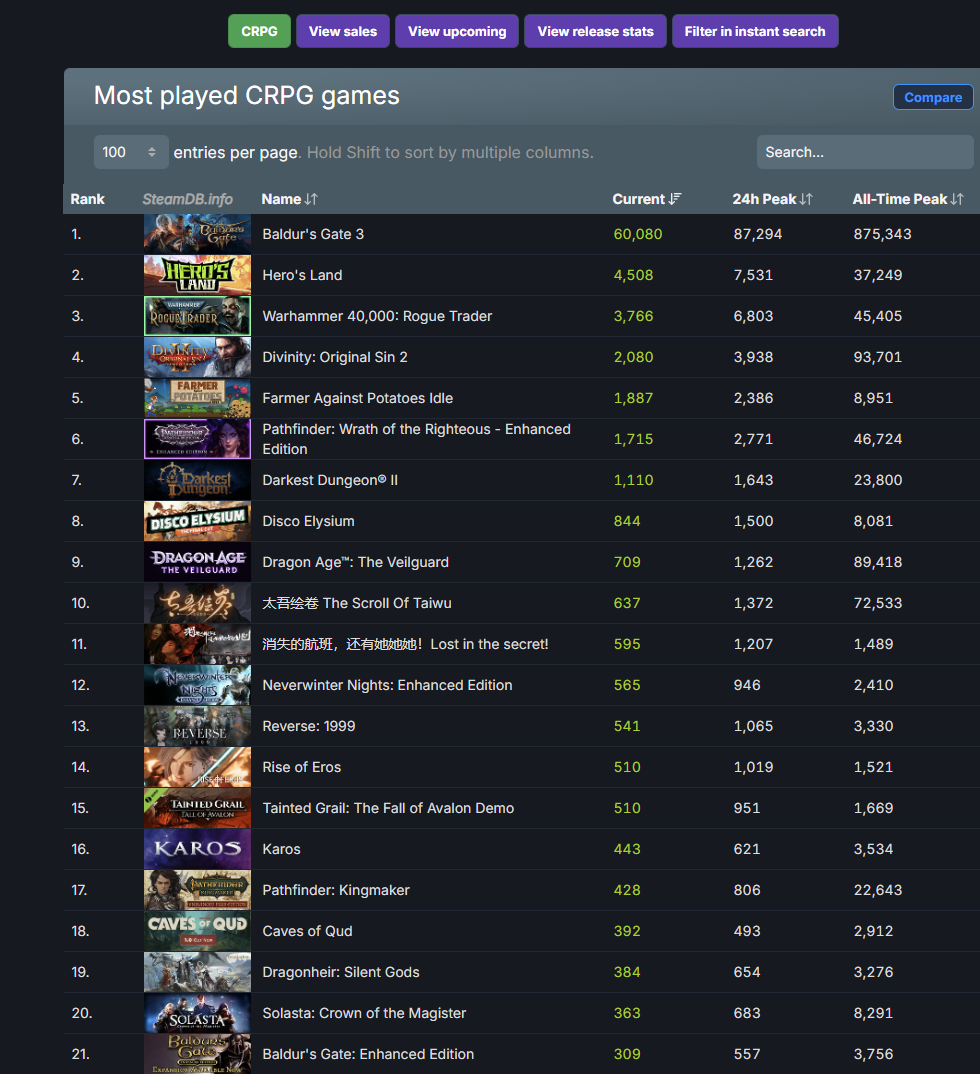980x1074 pixels.
Task: Open the Scroll Of Taiwu thumbnail
Action: (x=197, y=603)
